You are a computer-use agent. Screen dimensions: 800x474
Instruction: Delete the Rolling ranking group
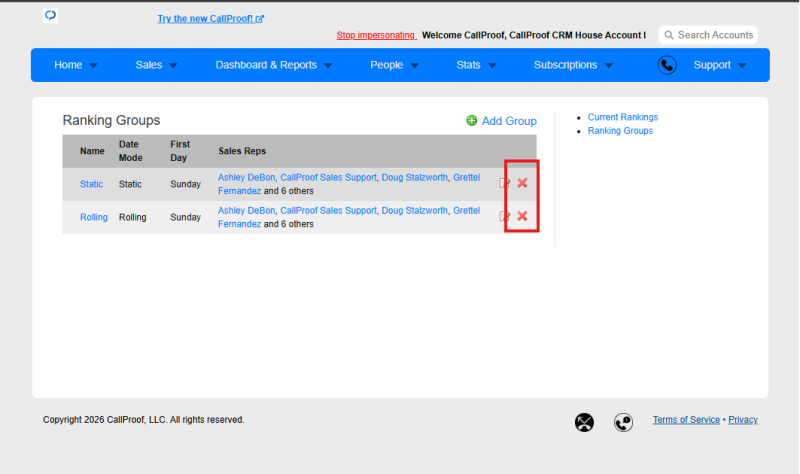click(x=522, y=216)
